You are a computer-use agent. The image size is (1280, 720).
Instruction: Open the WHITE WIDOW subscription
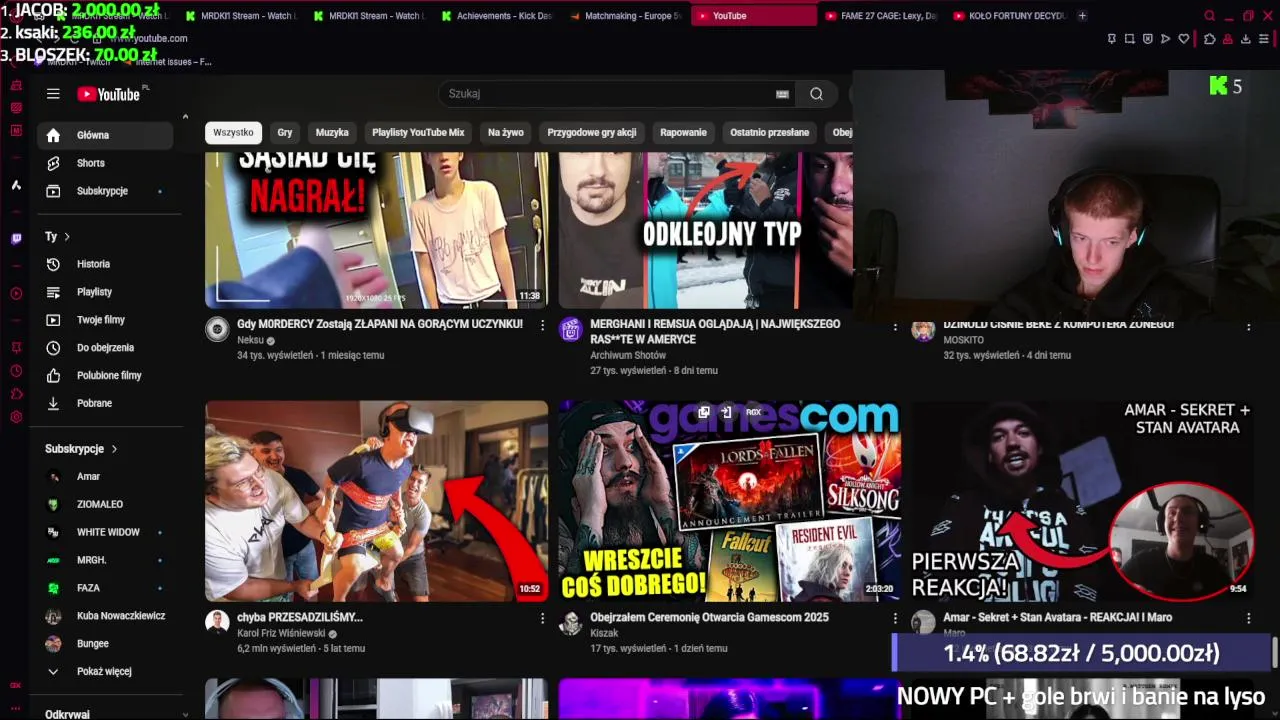click(105, 532)
